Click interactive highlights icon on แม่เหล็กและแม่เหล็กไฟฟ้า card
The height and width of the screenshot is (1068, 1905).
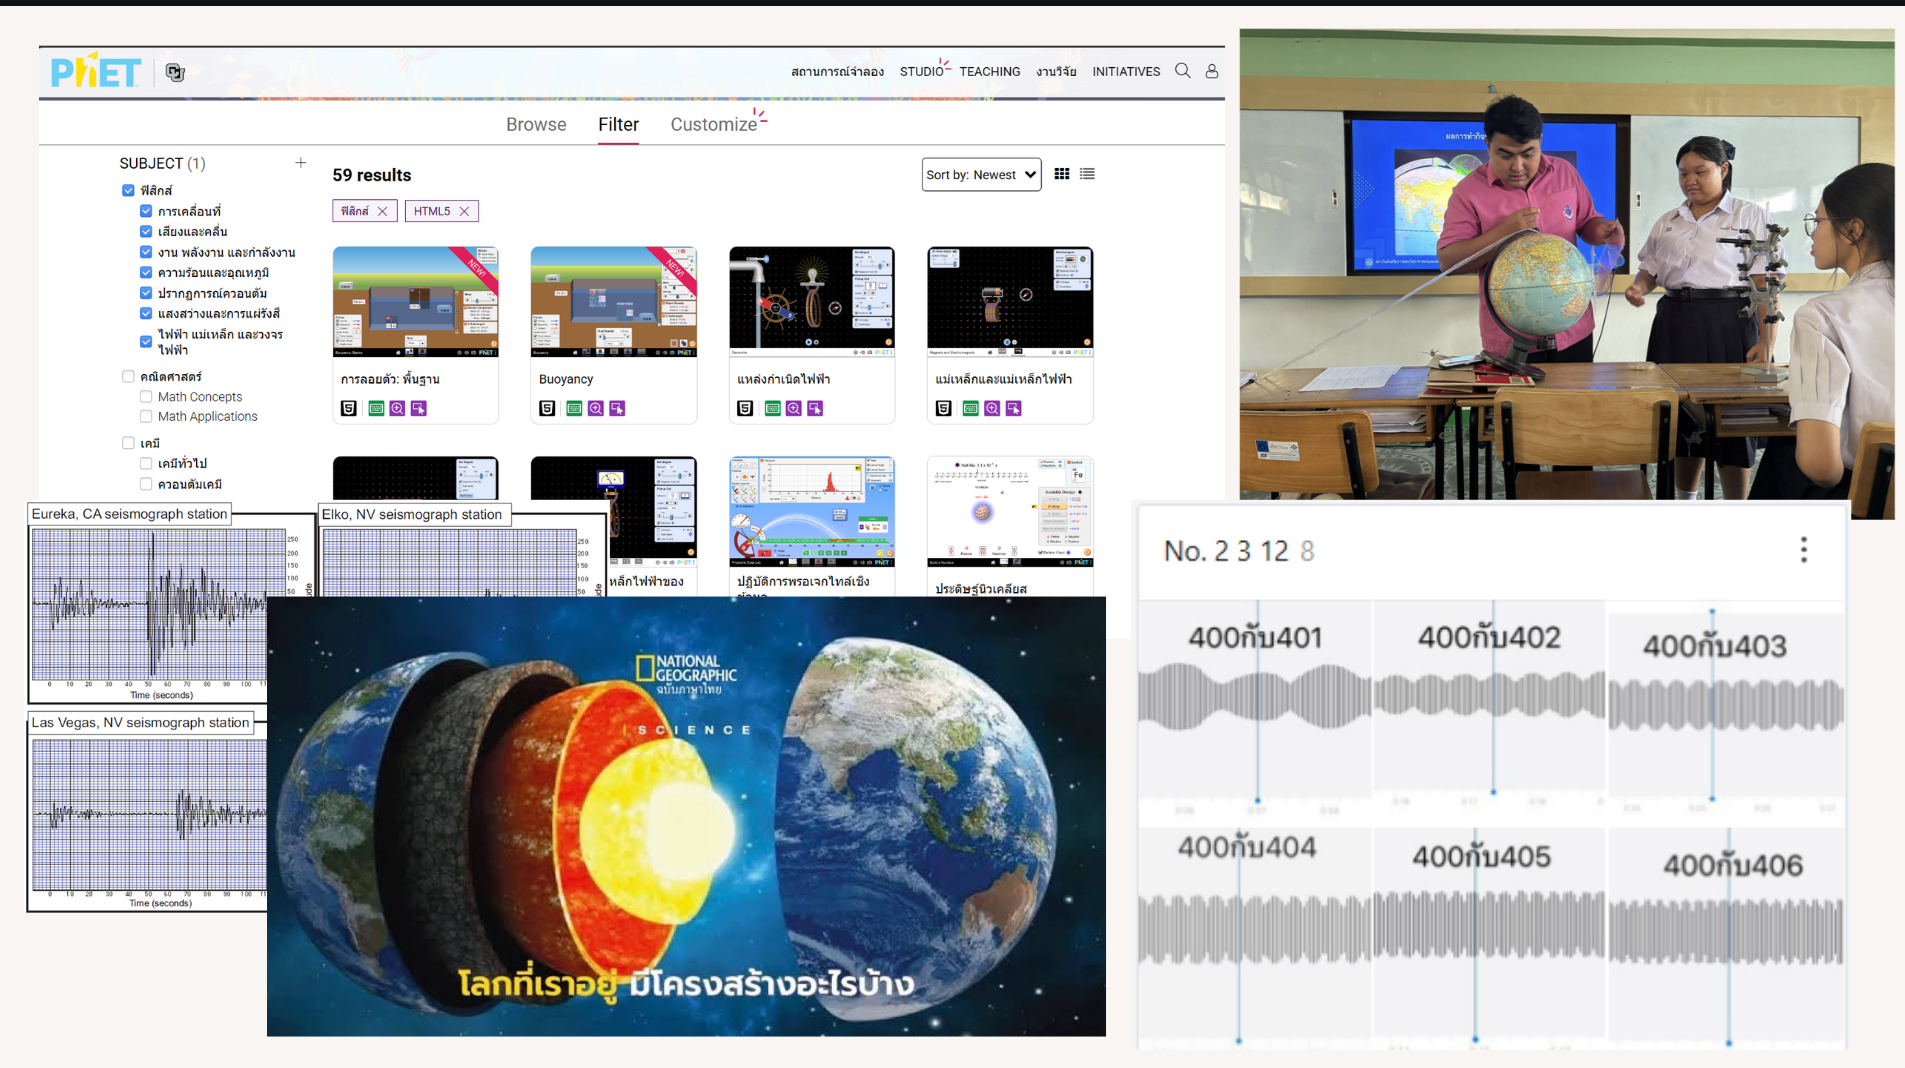pyautogui.click(x=1014, y=408)
